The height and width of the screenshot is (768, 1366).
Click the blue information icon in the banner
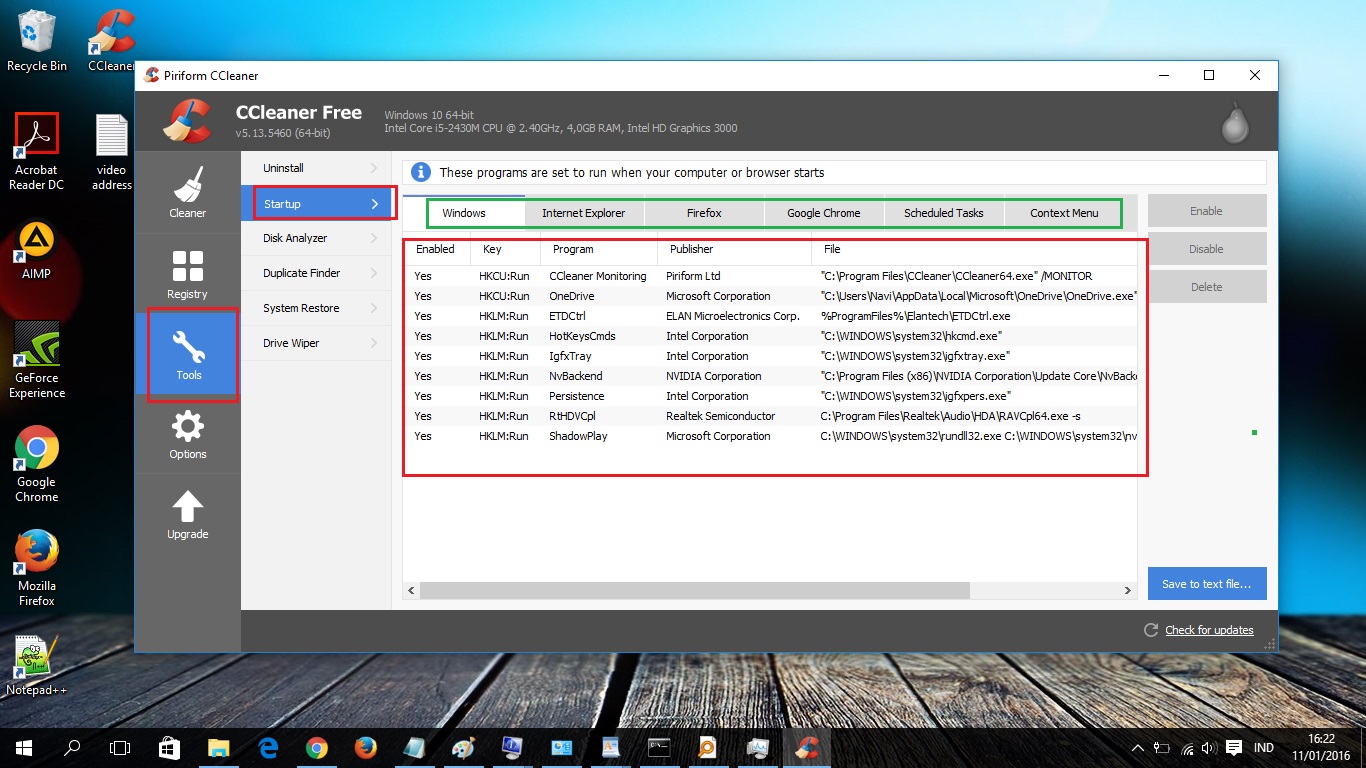pyautogui.click(x=421, y=172)
